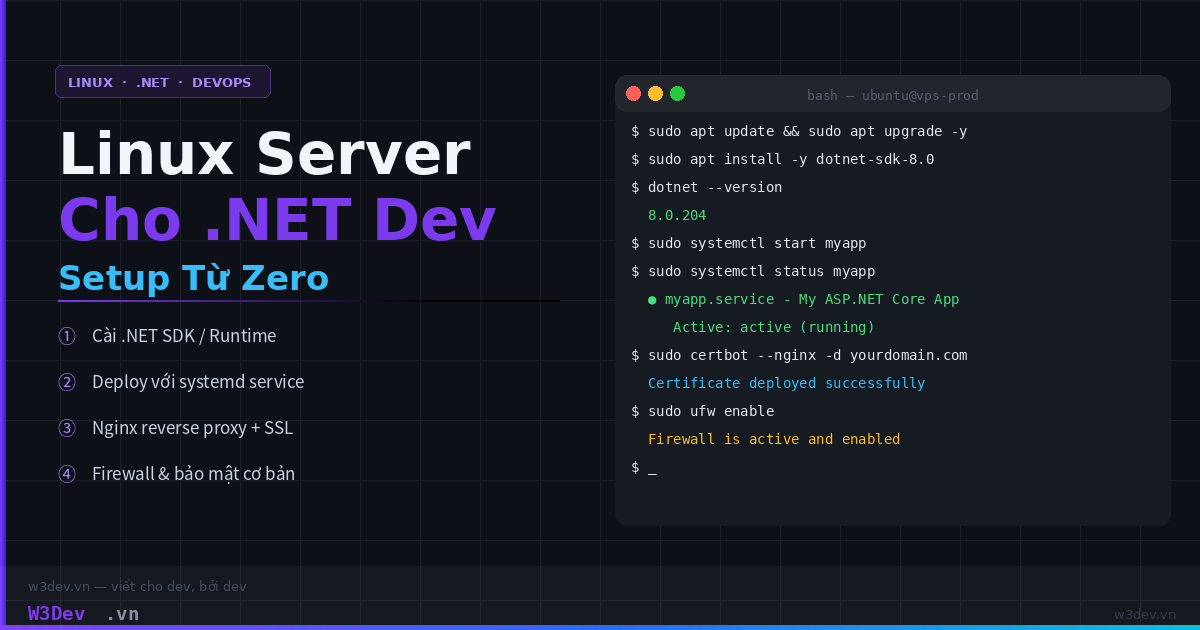Select the ".NET" label in the top badge
The height and width of the screenshot is (630, 1200).
point(152,82)
